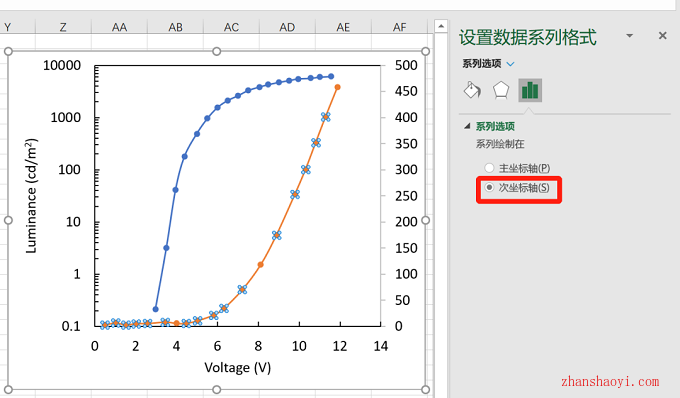Click the Voltage (V) axis title

pos(238,368)
